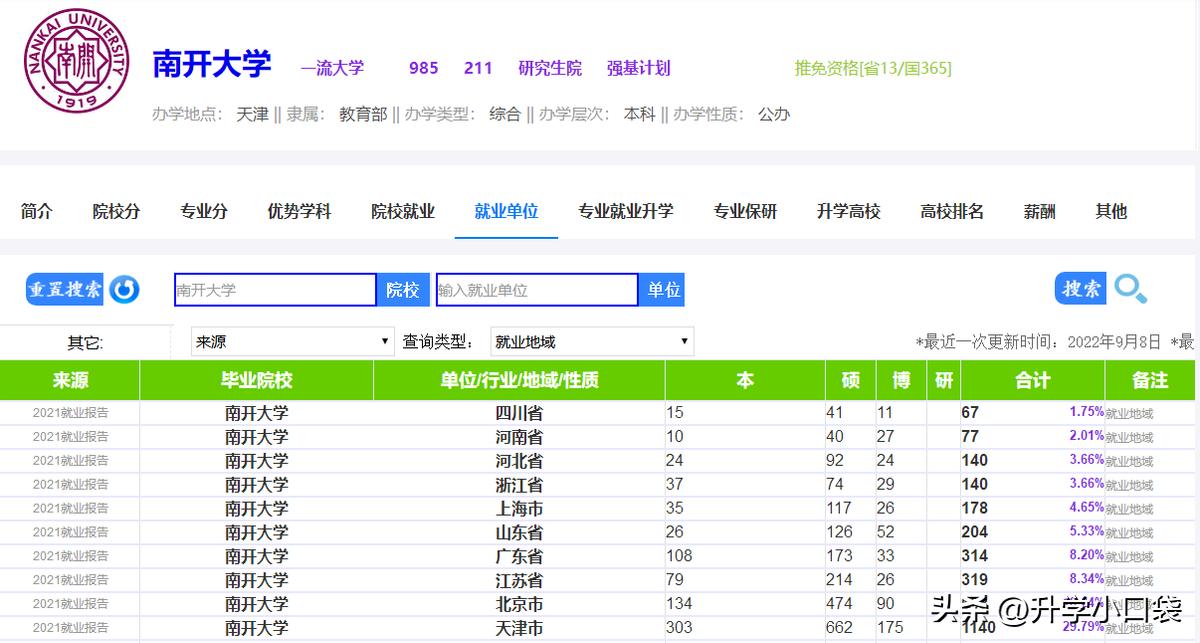Click the blue magnifying glass search icon

1131,288
